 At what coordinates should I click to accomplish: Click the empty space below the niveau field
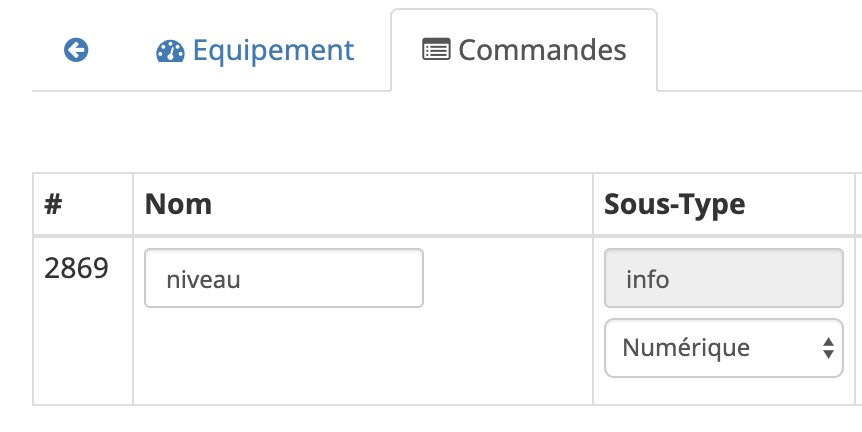[x=363, y=356]
